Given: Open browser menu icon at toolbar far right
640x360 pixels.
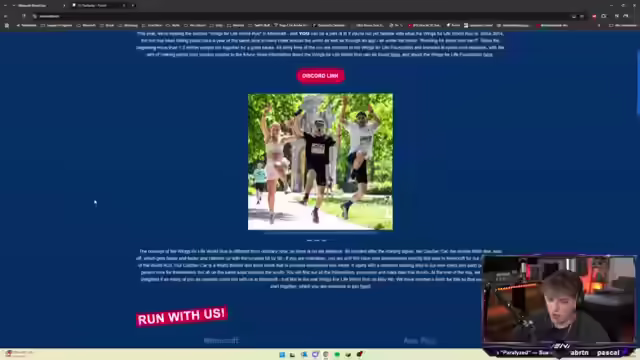Looking at the screenshot, I should pos(626,16).
